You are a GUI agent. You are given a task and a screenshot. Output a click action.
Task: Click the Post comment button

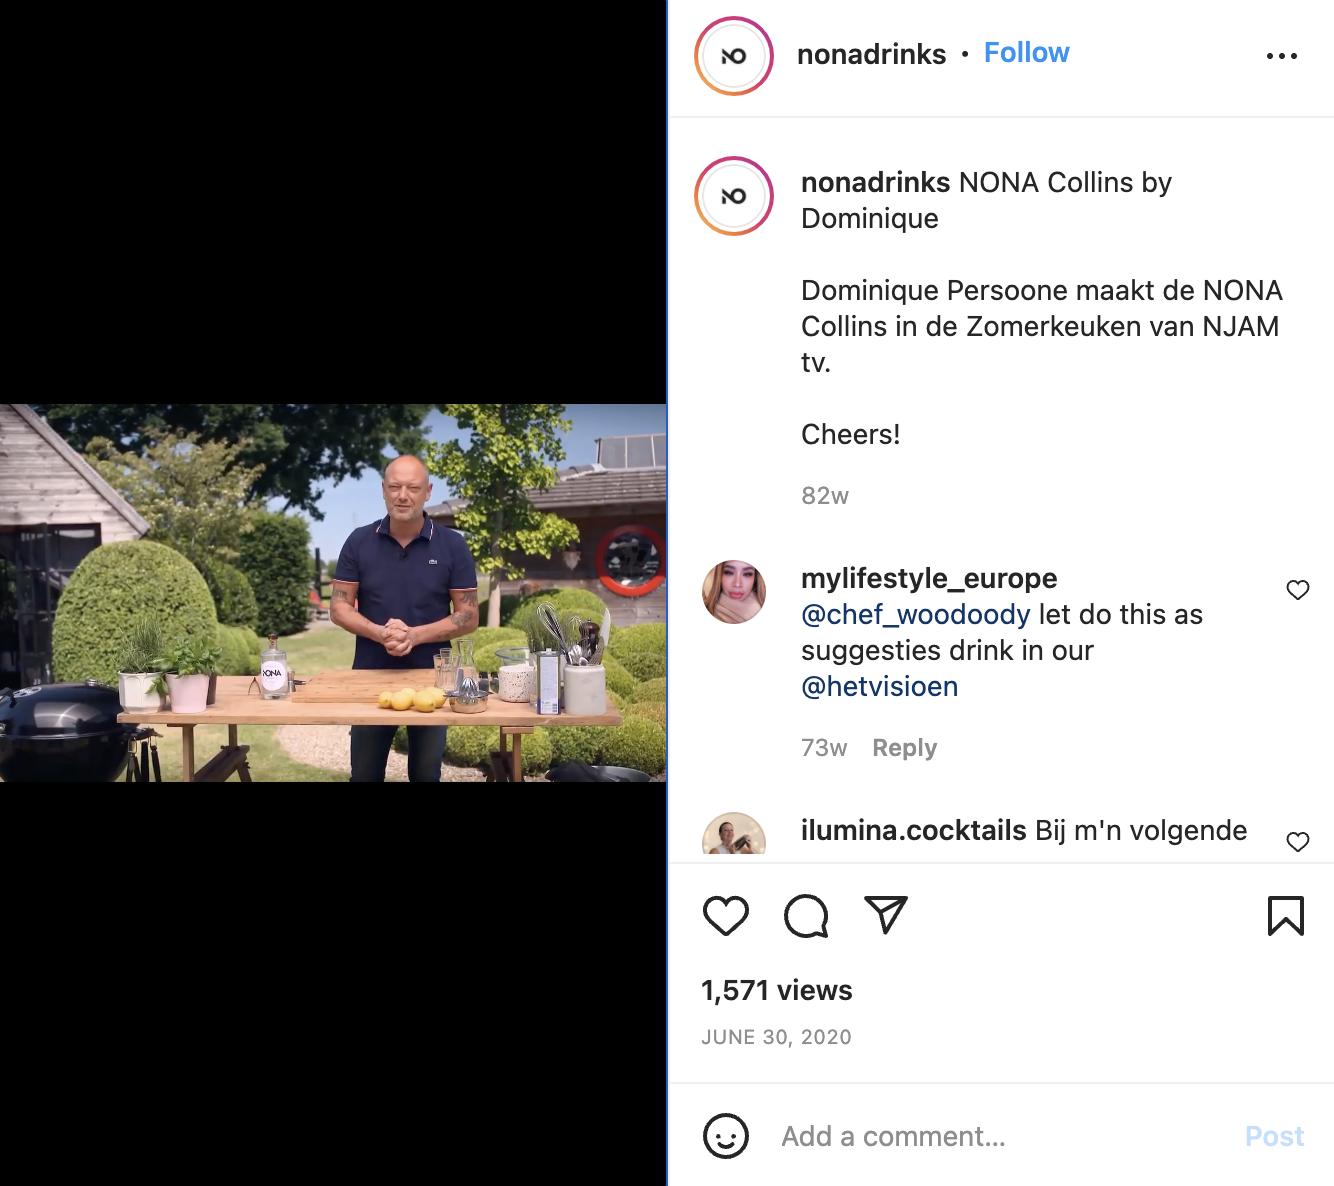pos(1274,1136)
